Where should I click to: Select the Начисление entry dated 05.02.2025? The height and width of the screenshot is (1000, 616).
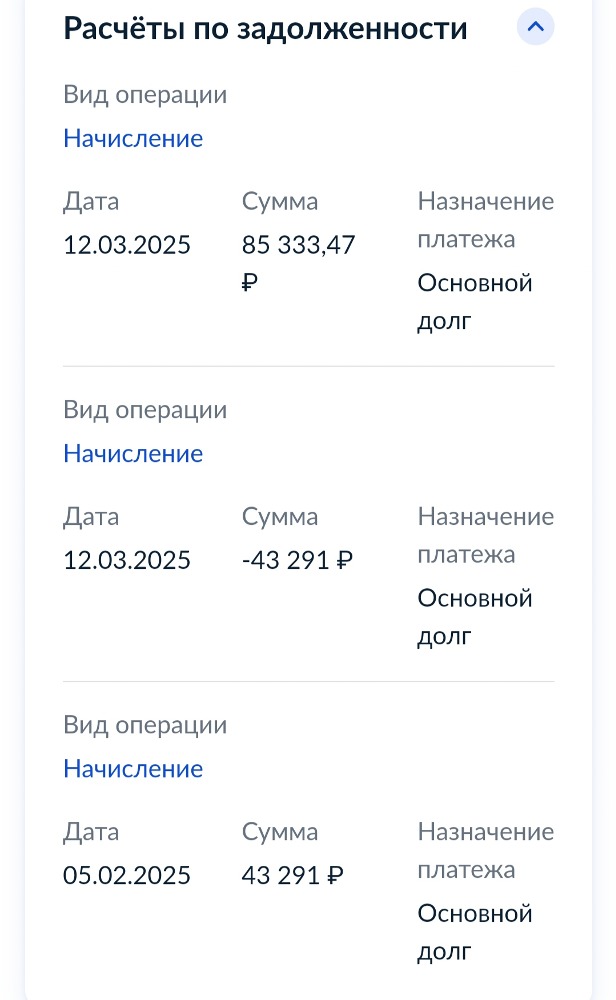tap(133, 768)
